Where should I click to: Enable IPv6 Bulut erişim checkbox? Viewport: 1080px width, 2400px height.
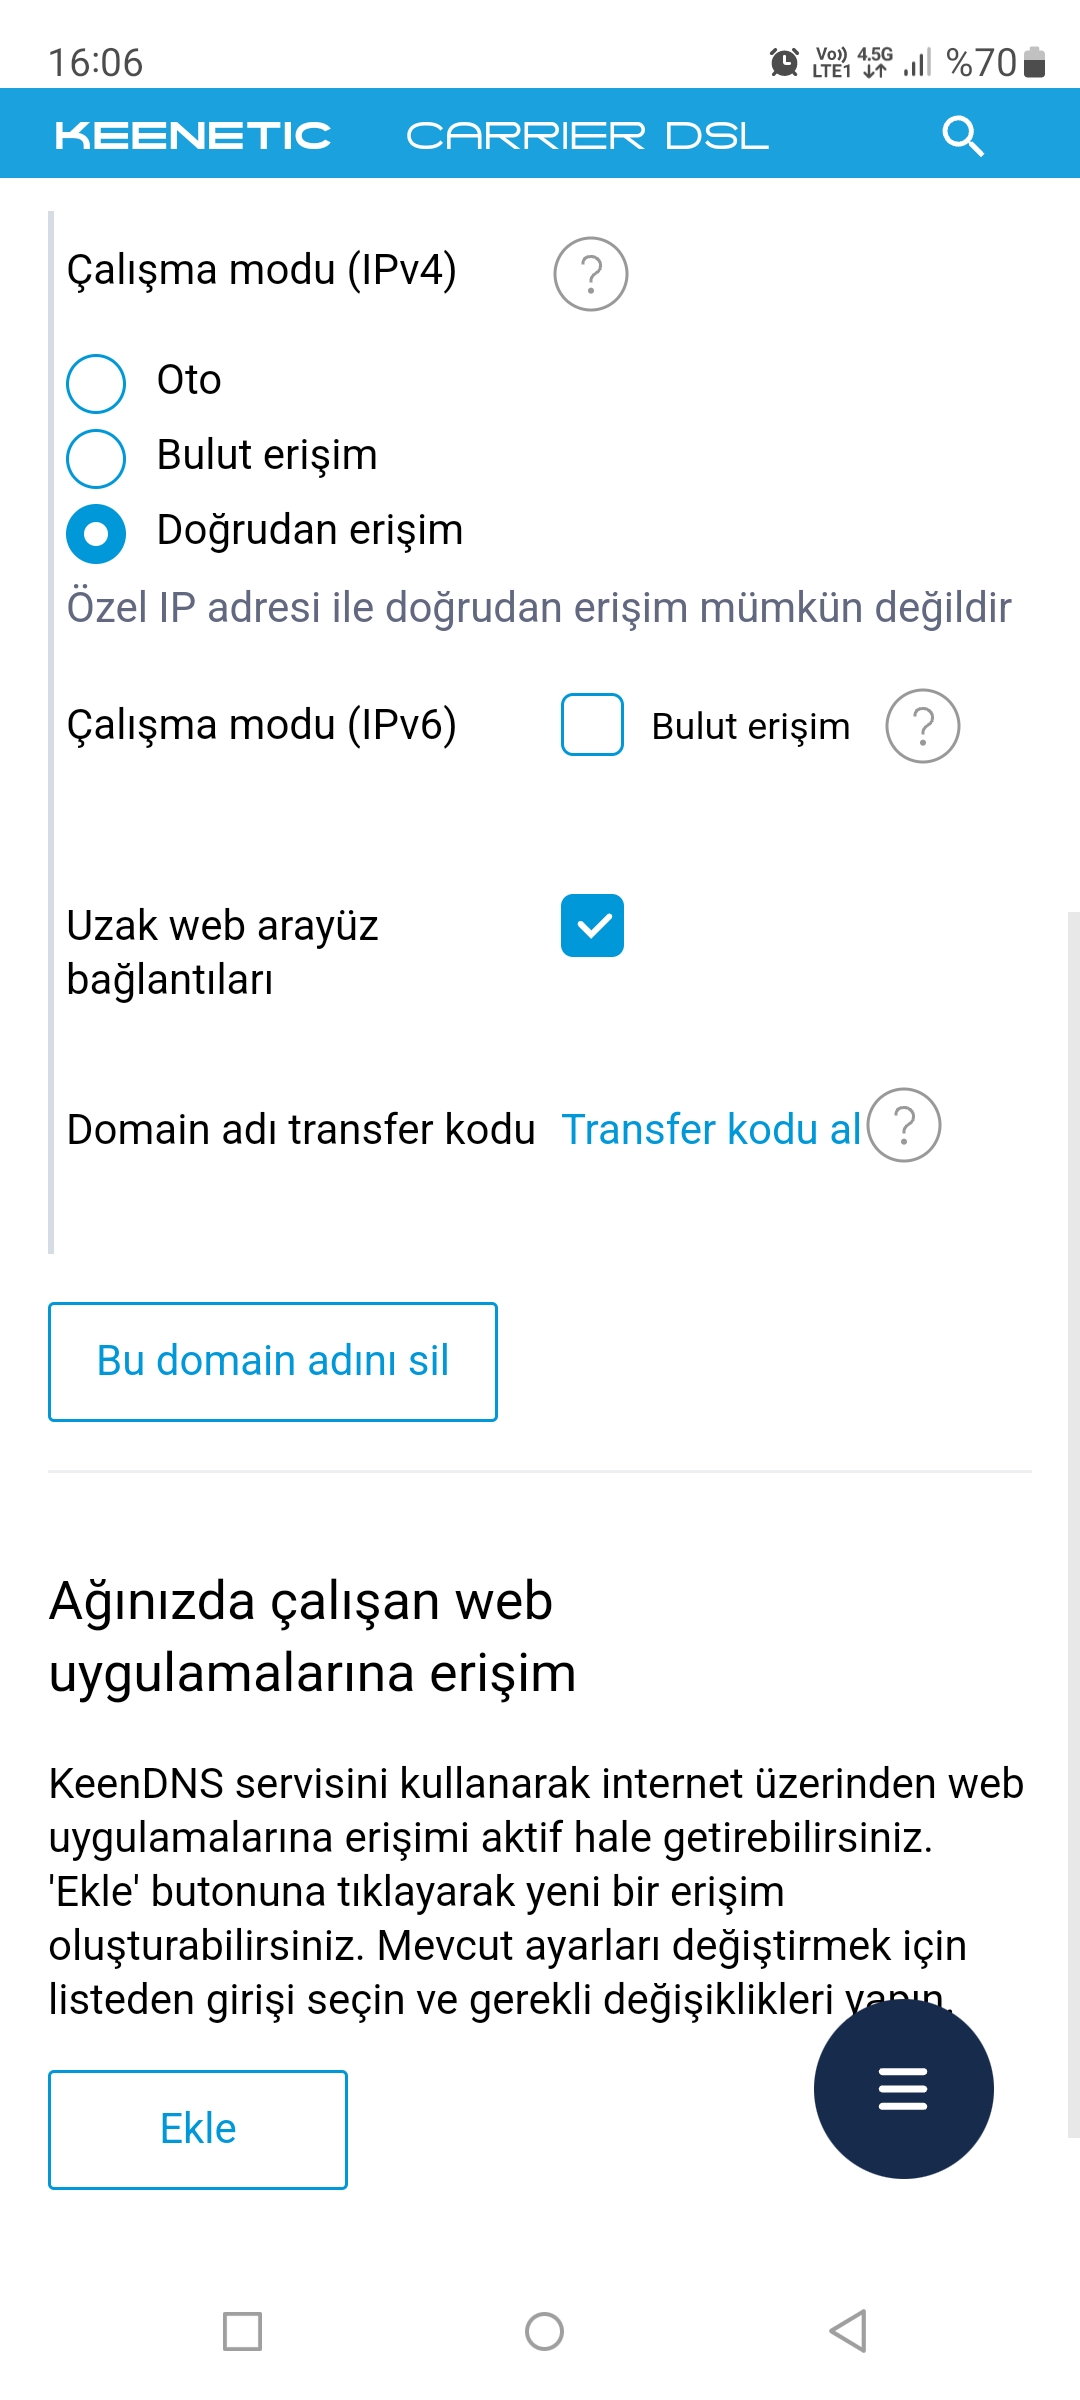coord(592,725)
